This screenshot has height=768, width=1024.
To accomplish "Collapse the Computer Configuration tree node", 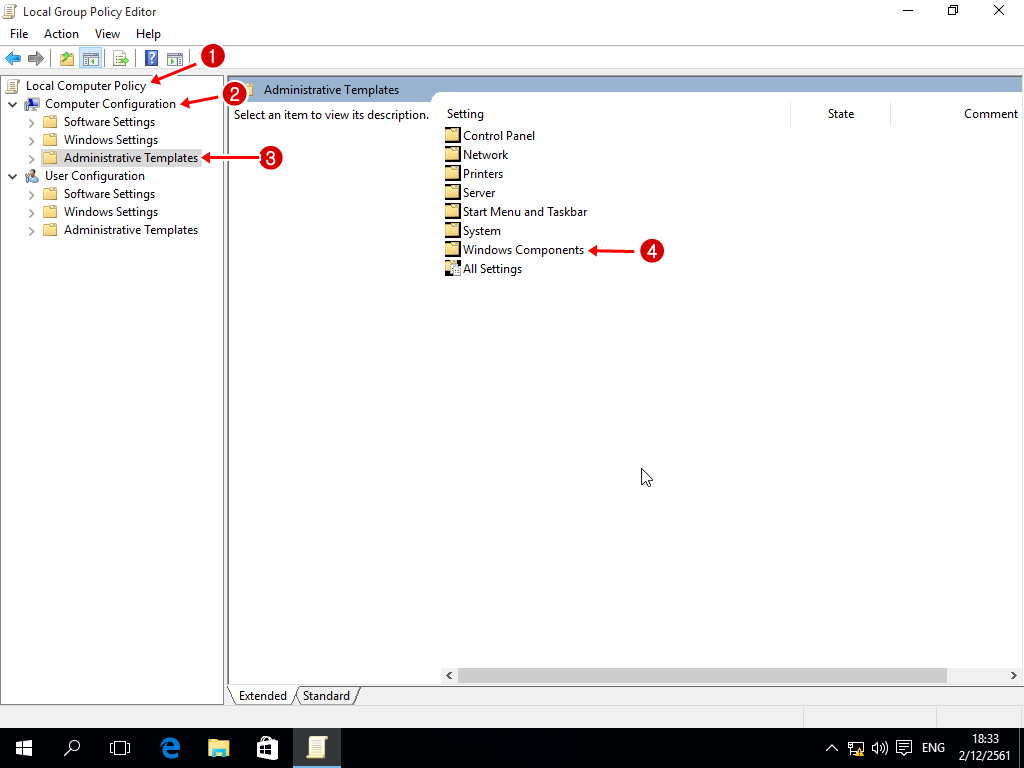I will tap(12, 104).
